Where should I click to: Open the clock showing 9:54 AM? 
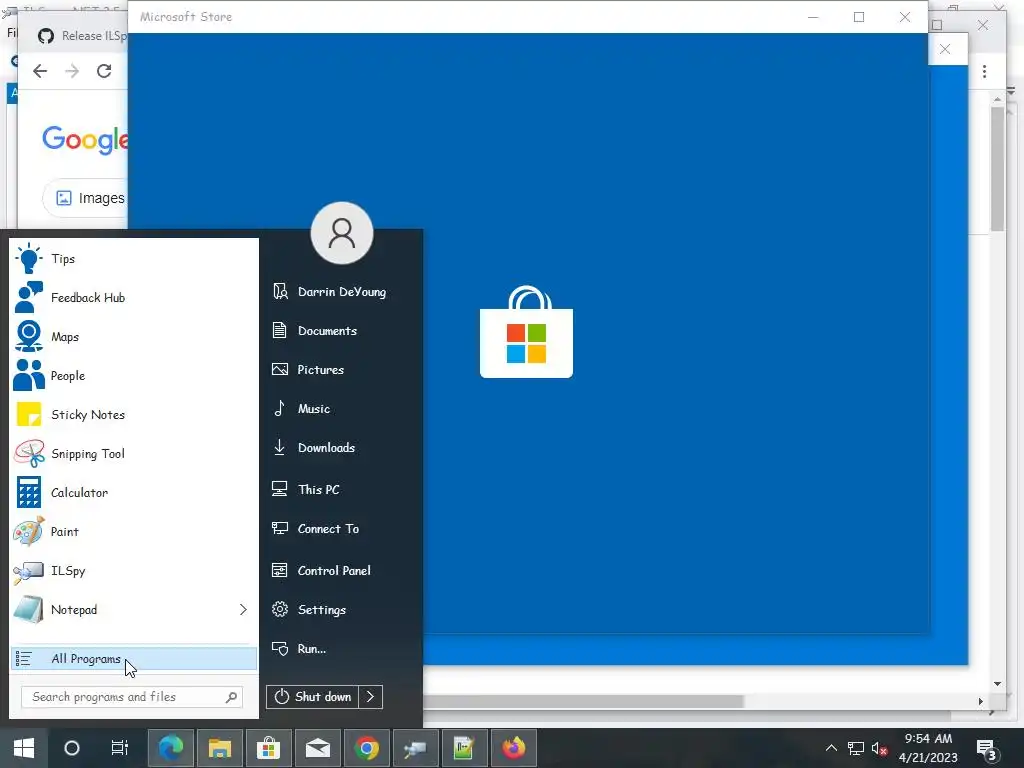(x=928, y=748)
